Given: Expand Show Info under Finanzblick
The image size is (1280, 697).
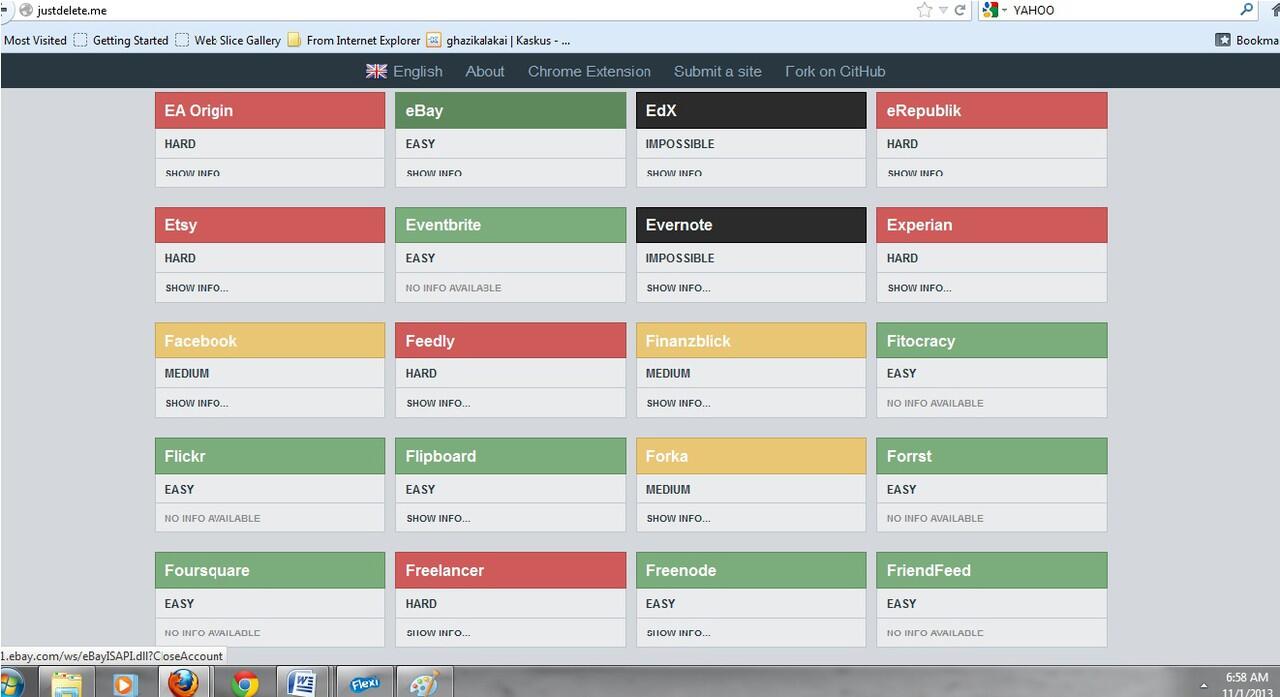Looking at the screenshot, I should click(x=678, y=403).
